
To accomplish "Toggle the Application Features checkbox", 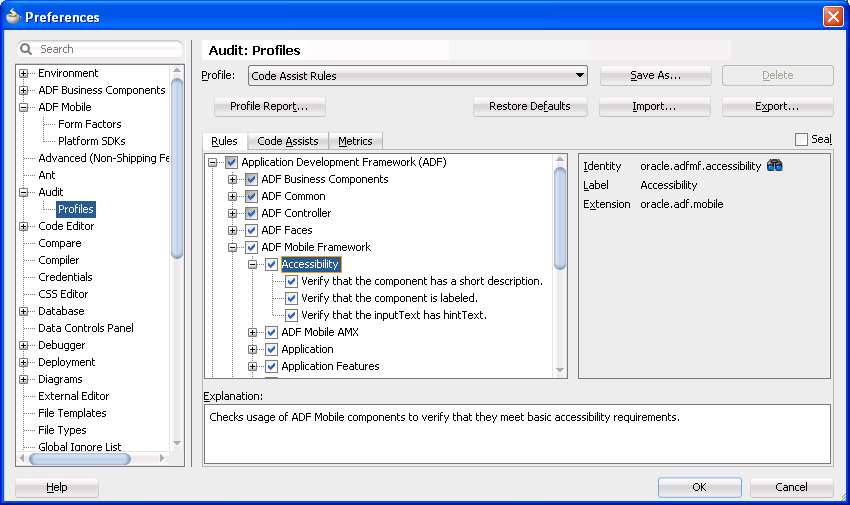I will pos(272,366).
